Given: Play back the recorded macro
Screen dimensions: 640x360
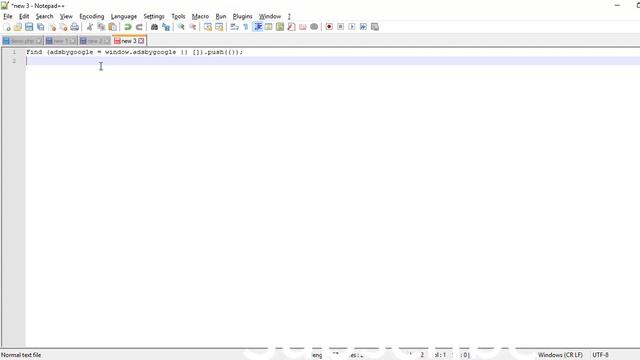Looking at the screenshot, I should 352,27.
